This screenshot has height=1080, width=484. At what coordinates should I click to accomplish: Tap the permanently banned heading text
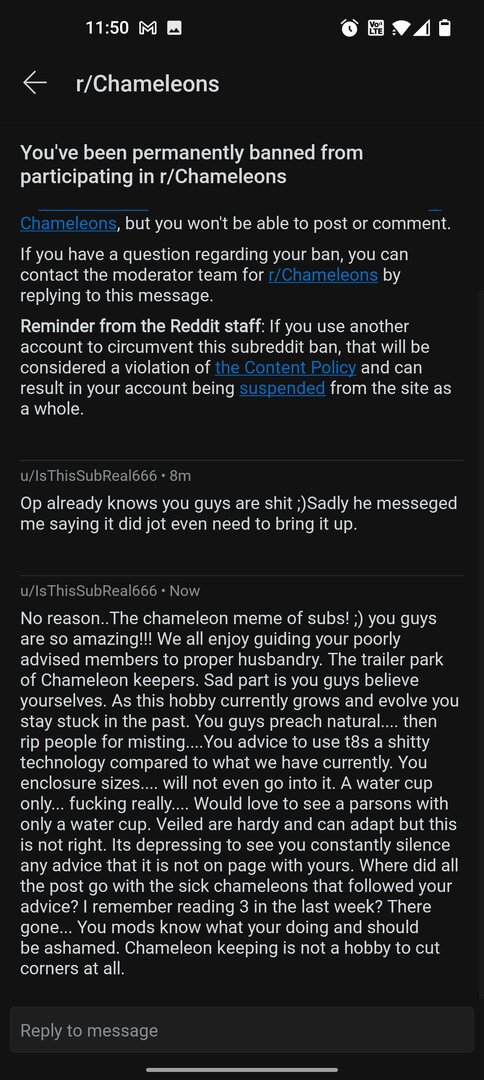(x=191, y=164)
